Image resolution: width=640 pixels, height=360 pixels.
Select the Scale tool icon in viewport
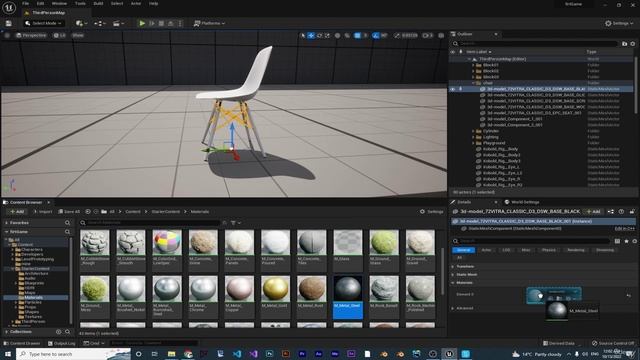click(327, 36)
